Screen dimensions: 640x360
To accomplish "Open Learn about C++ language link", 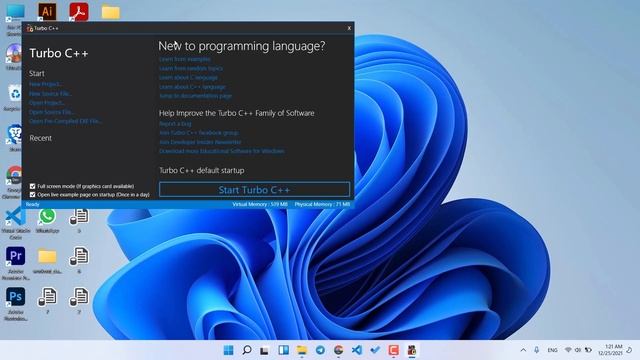I will pyautogui.click(x=192, y=87).
